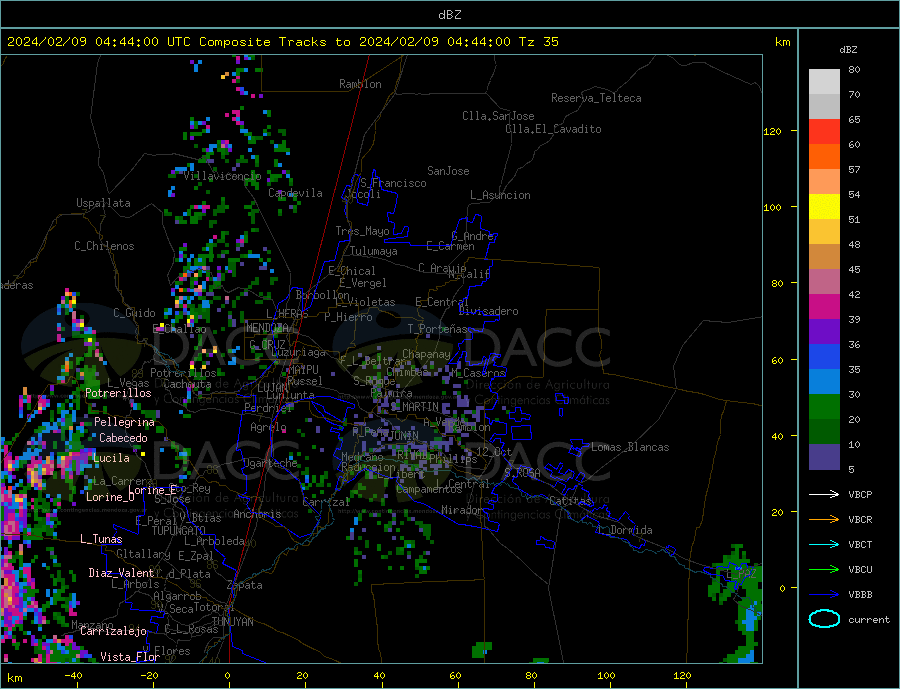Select the bright yellow 54 dBZ swatch
The height and width of the screenshot is (689, 900).
(824, 207)
